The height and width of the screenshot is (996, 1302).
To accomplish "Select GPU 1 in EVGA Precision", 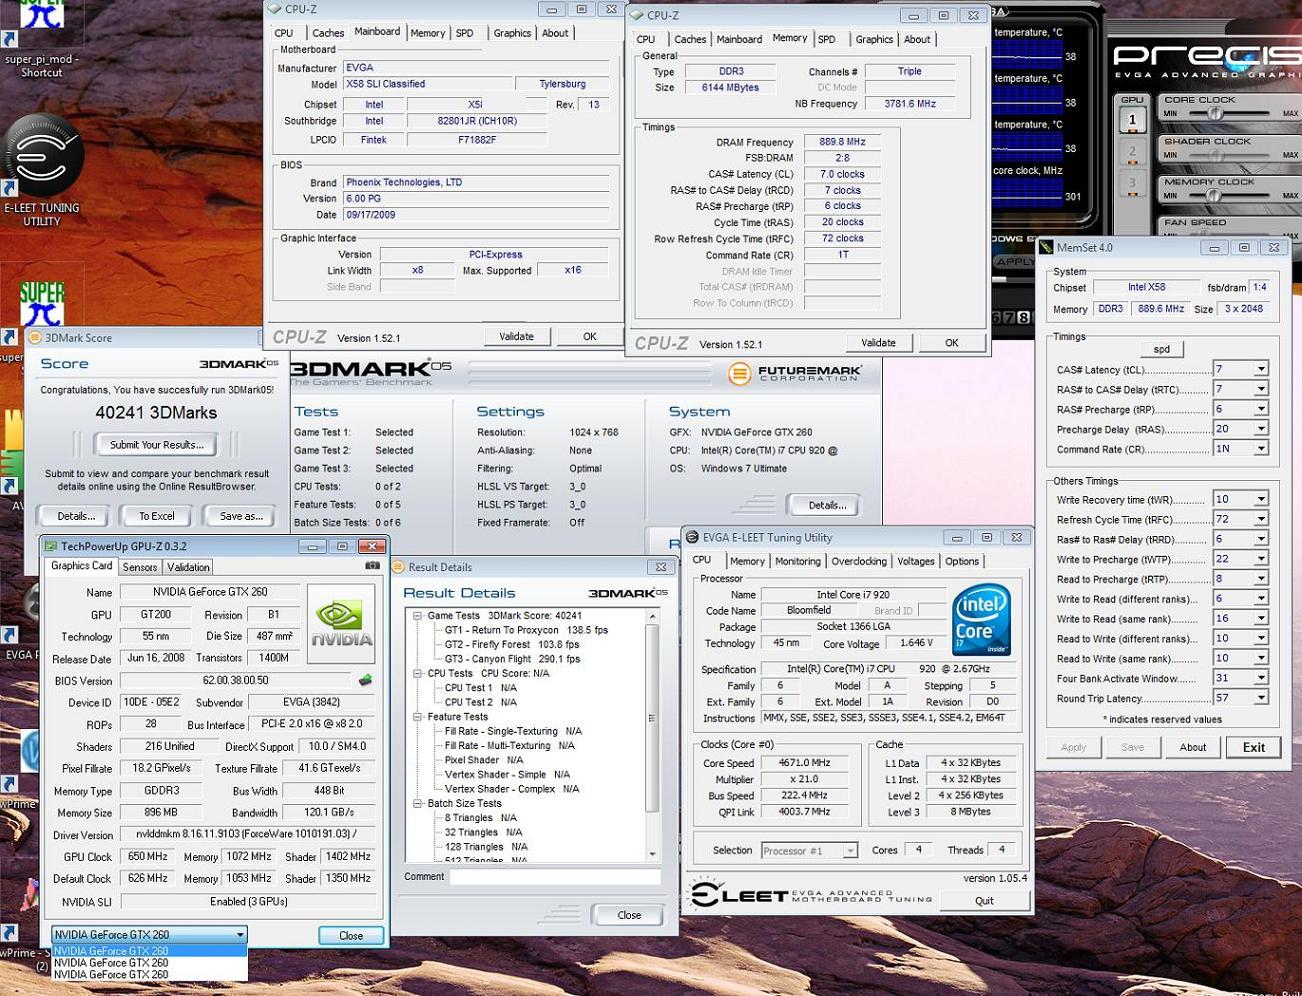I will (x=1132, y=120).
